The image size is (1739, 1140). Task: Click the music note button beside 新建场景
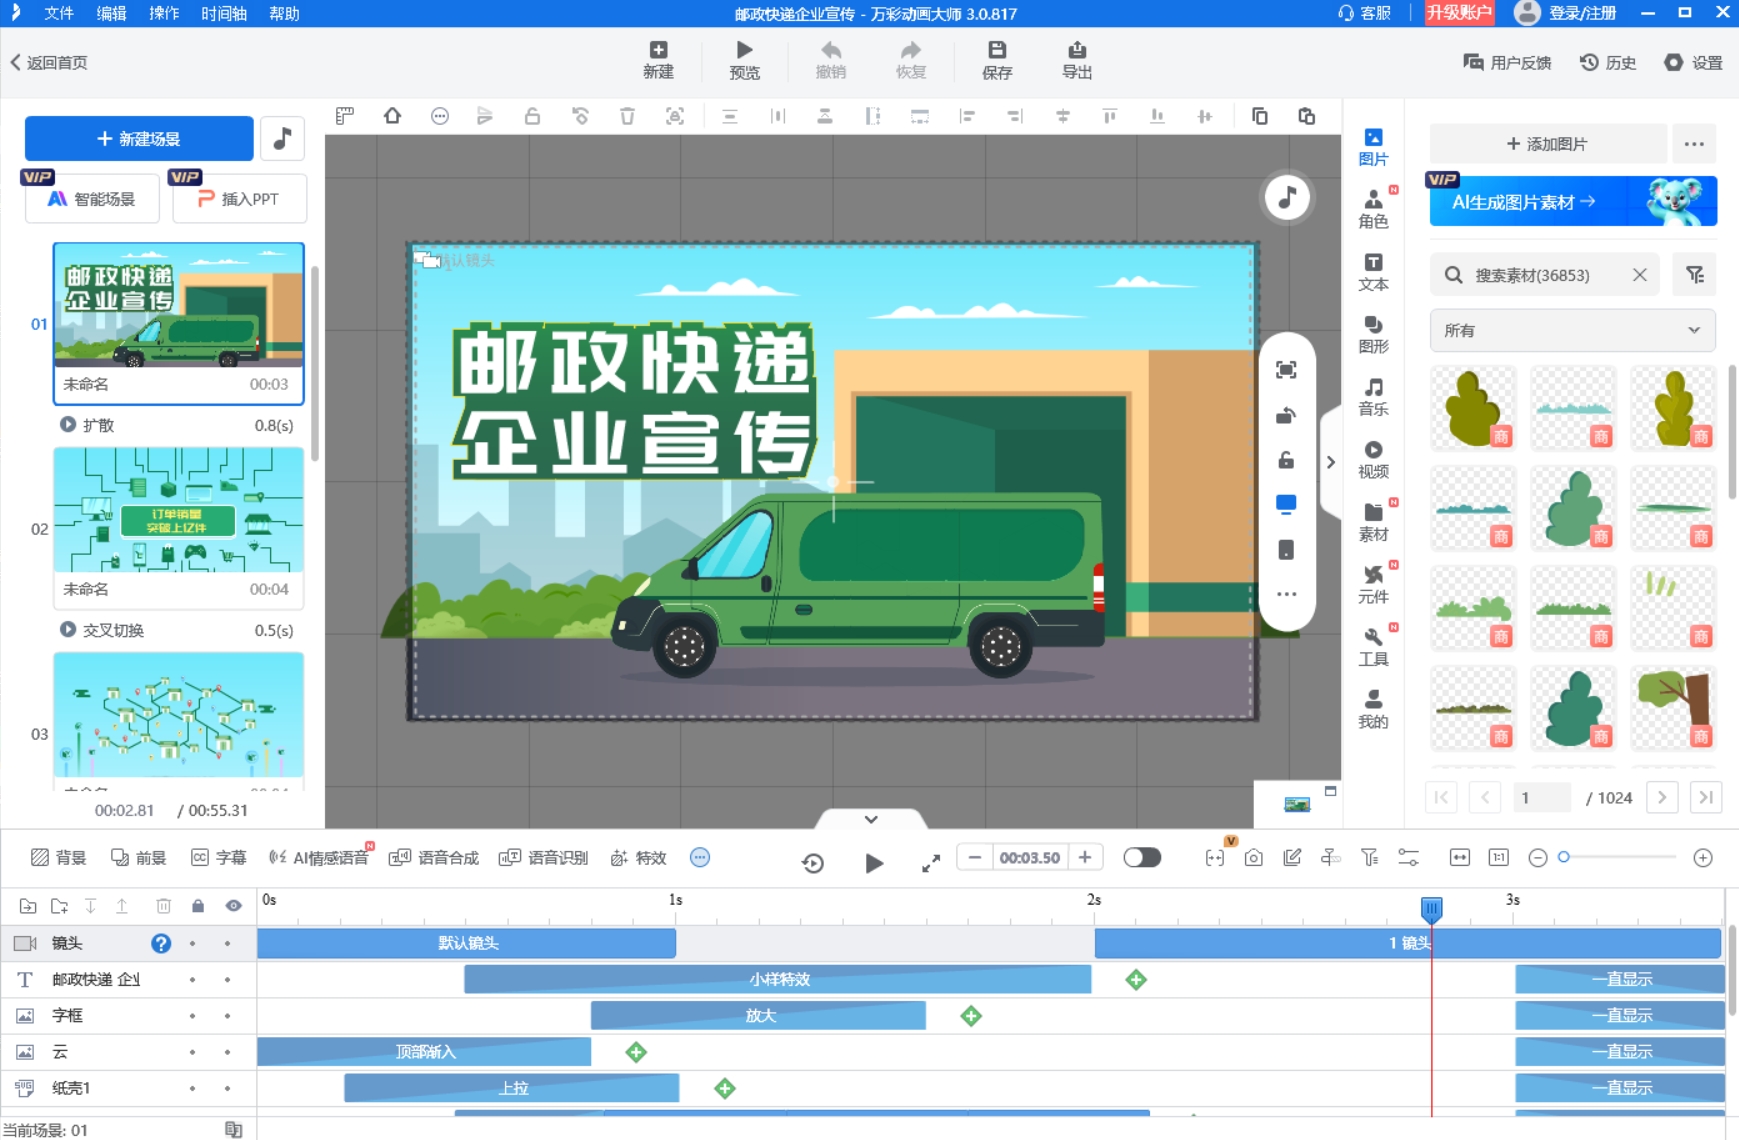283,138
